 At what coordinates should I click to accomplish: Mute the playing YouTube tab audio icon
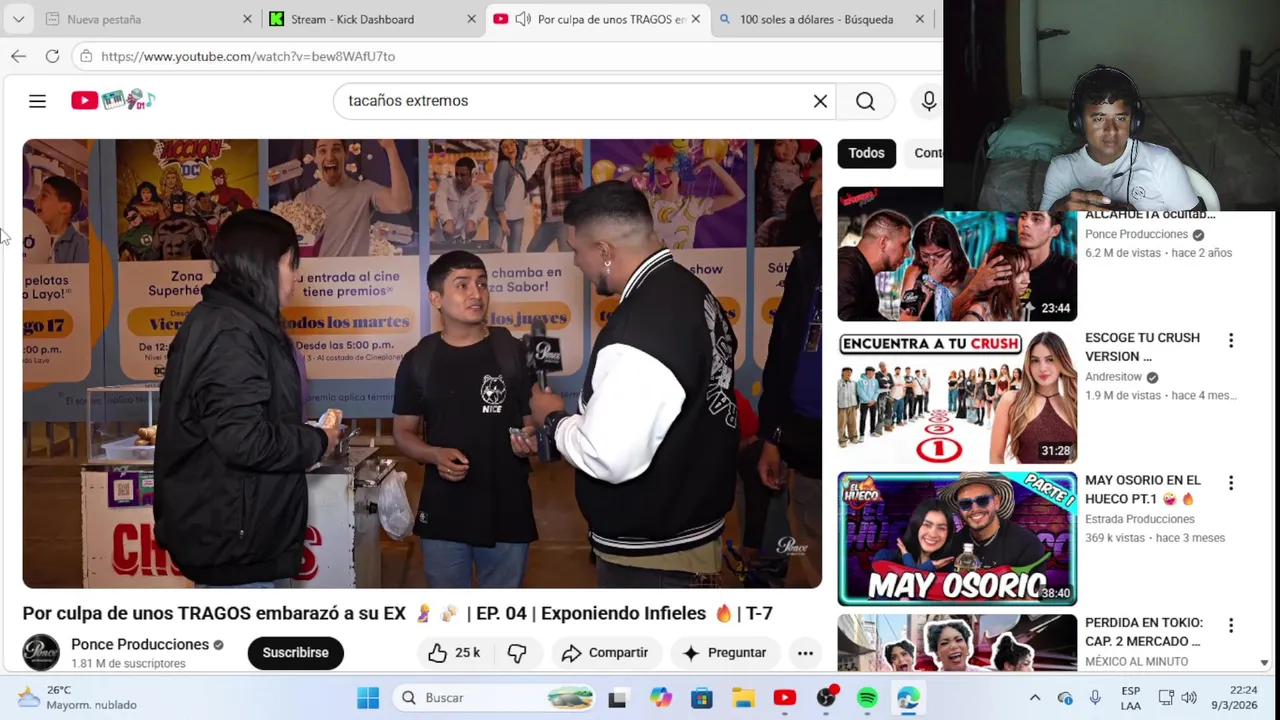tap(523, 19)
